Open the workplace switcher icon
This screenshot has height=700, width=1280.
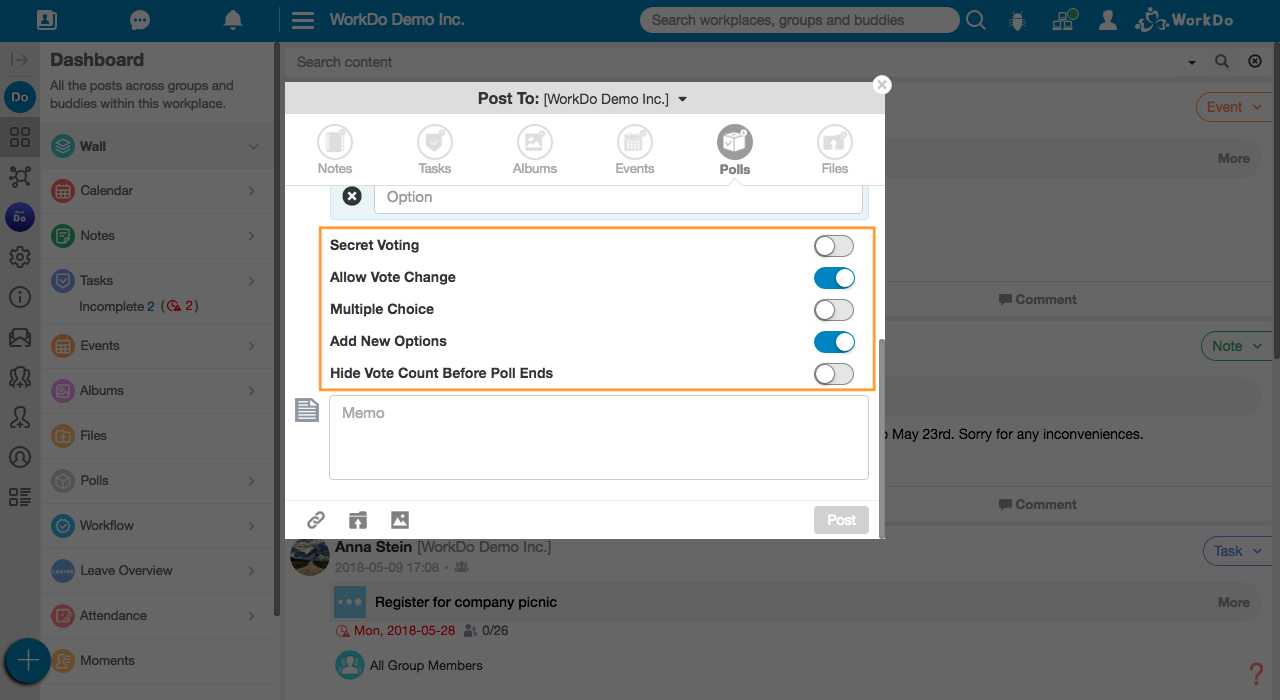[1064, 20]
